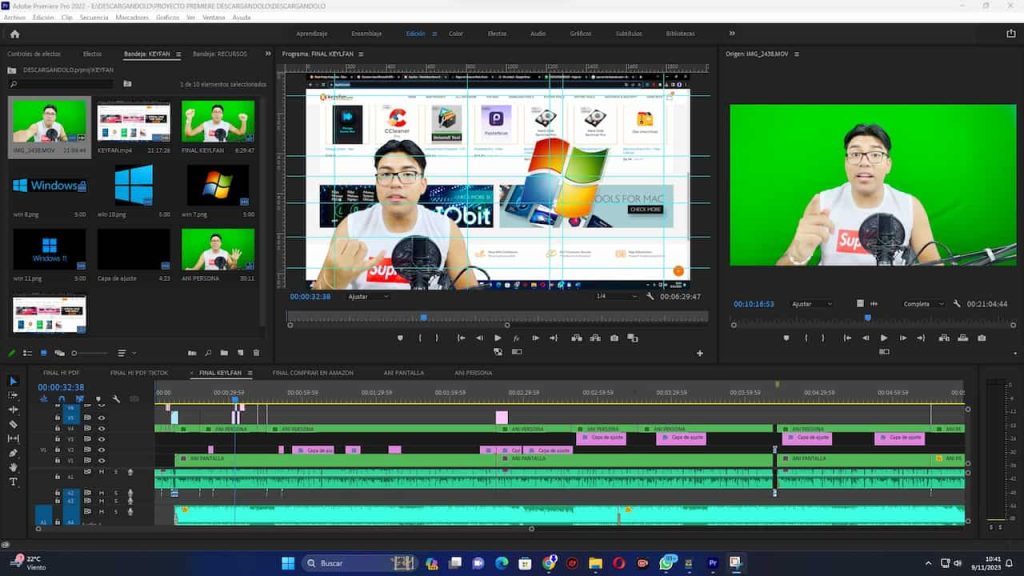This screenshot has width=1024, height=576.
Task: Open FINAL HI PDF timeline tab
Action: tap(61, 373)
